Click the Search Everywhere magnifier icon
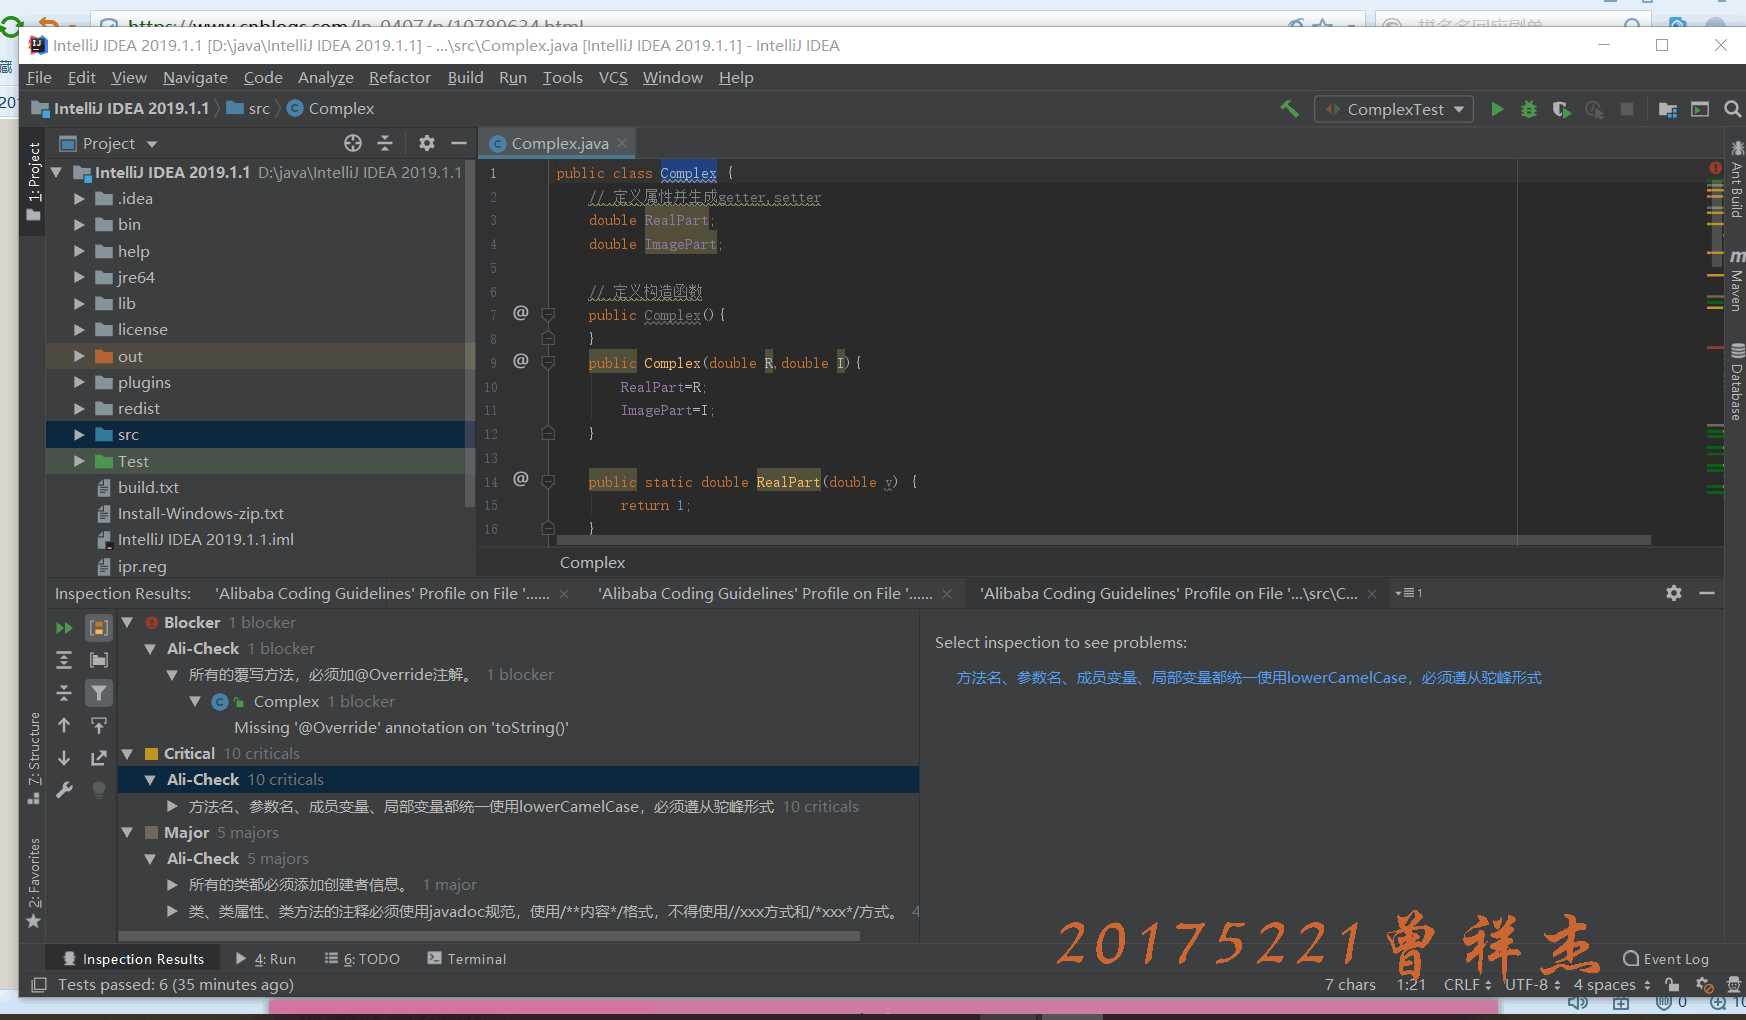 tap(1732, 109)
